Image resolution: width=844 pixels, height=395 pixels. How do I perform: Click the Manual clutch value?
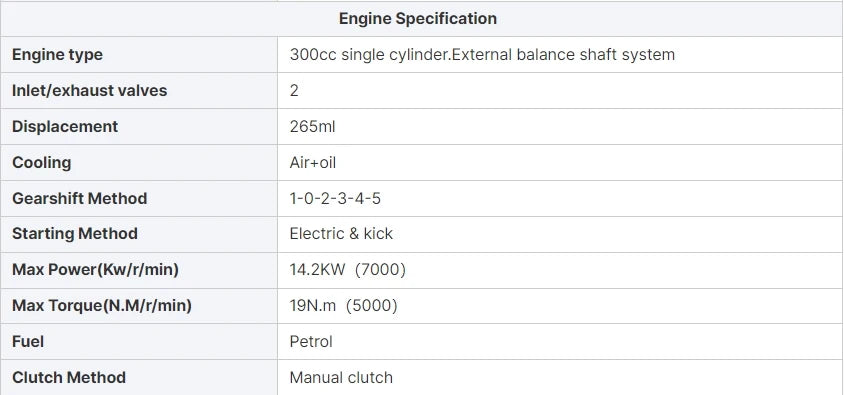[341, 377]
